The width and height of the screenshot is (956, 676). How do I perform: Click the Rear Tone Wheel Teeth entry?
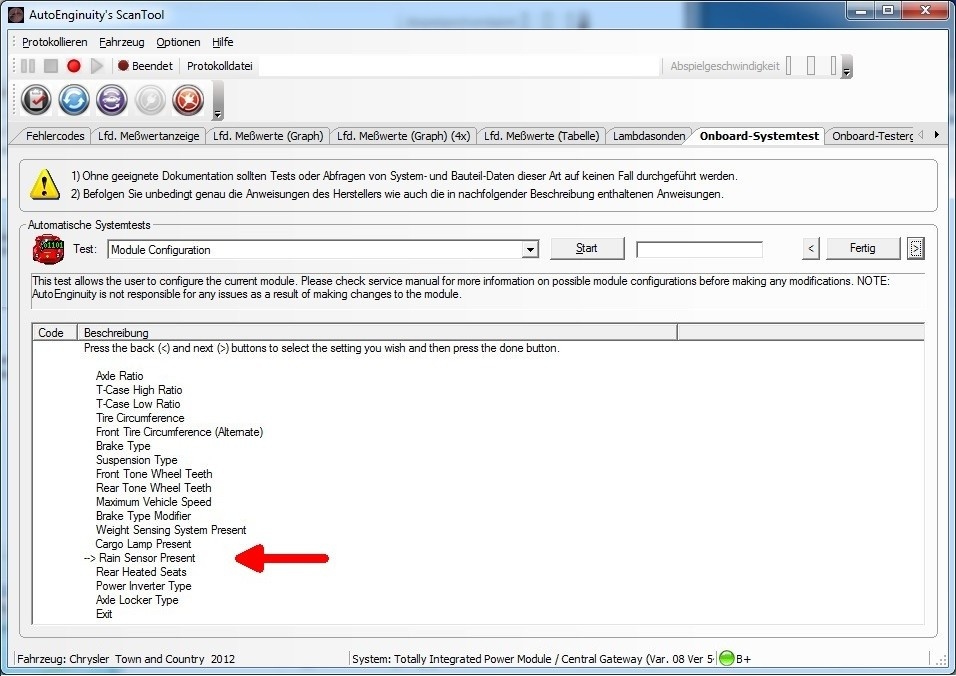154,488
